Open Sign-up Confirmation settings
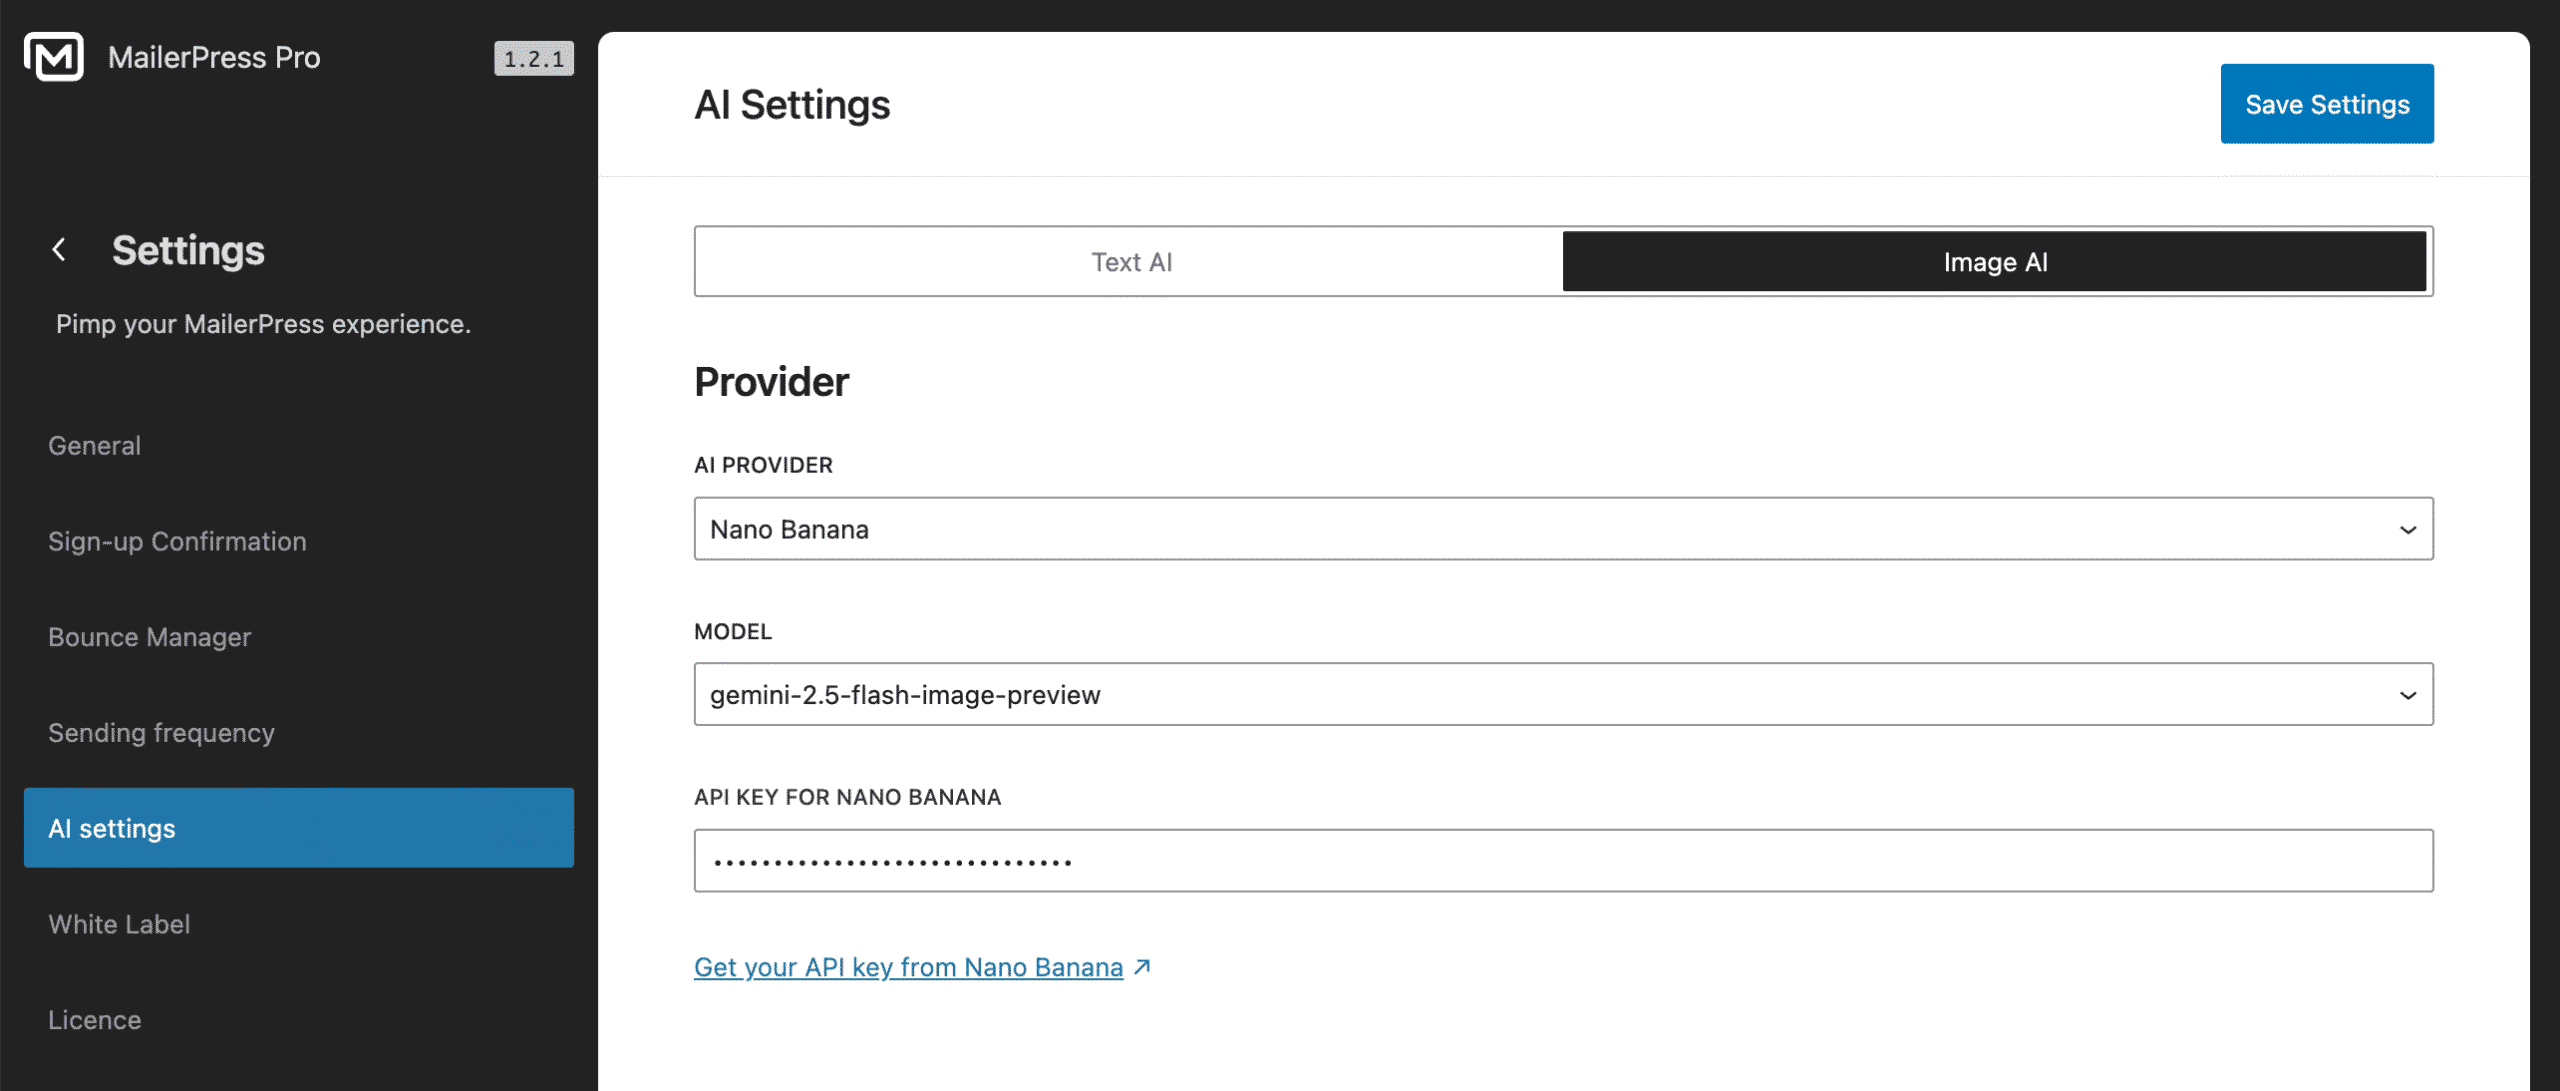This screenshot has height=1091, width=2560. tap(177, 541)
